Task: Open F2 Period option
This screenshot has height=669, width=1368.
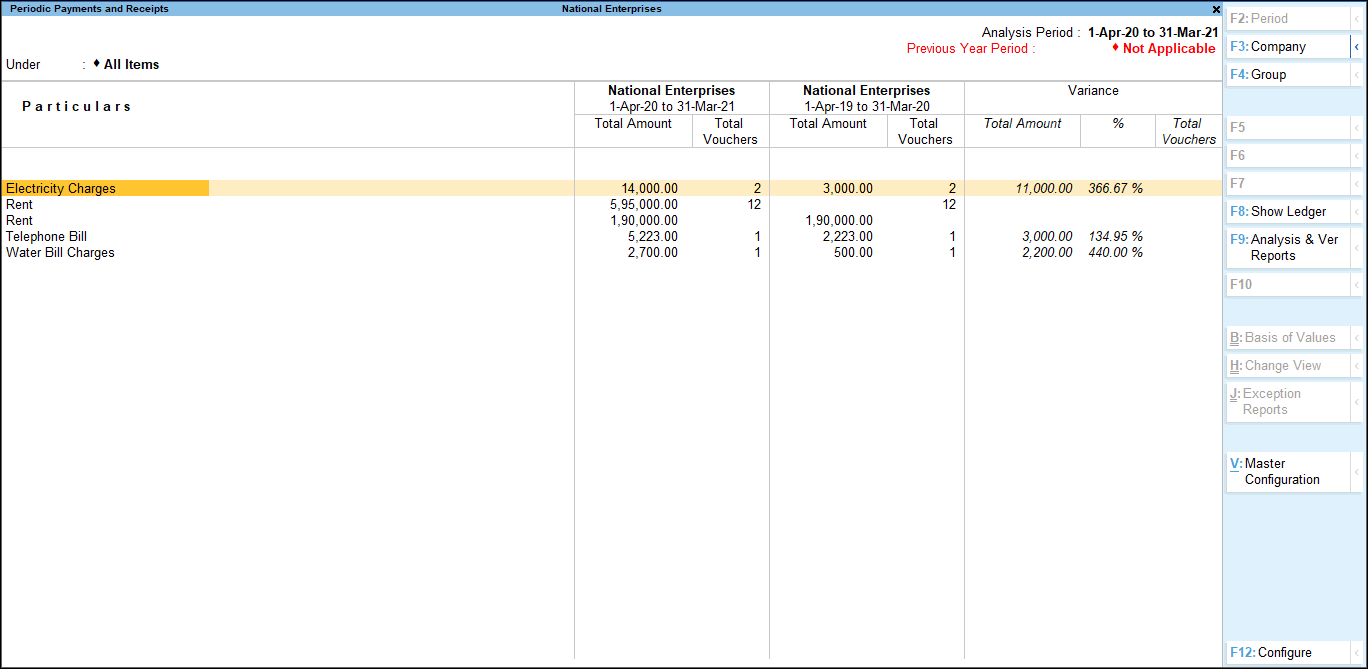Action: tap(1289, 18)
